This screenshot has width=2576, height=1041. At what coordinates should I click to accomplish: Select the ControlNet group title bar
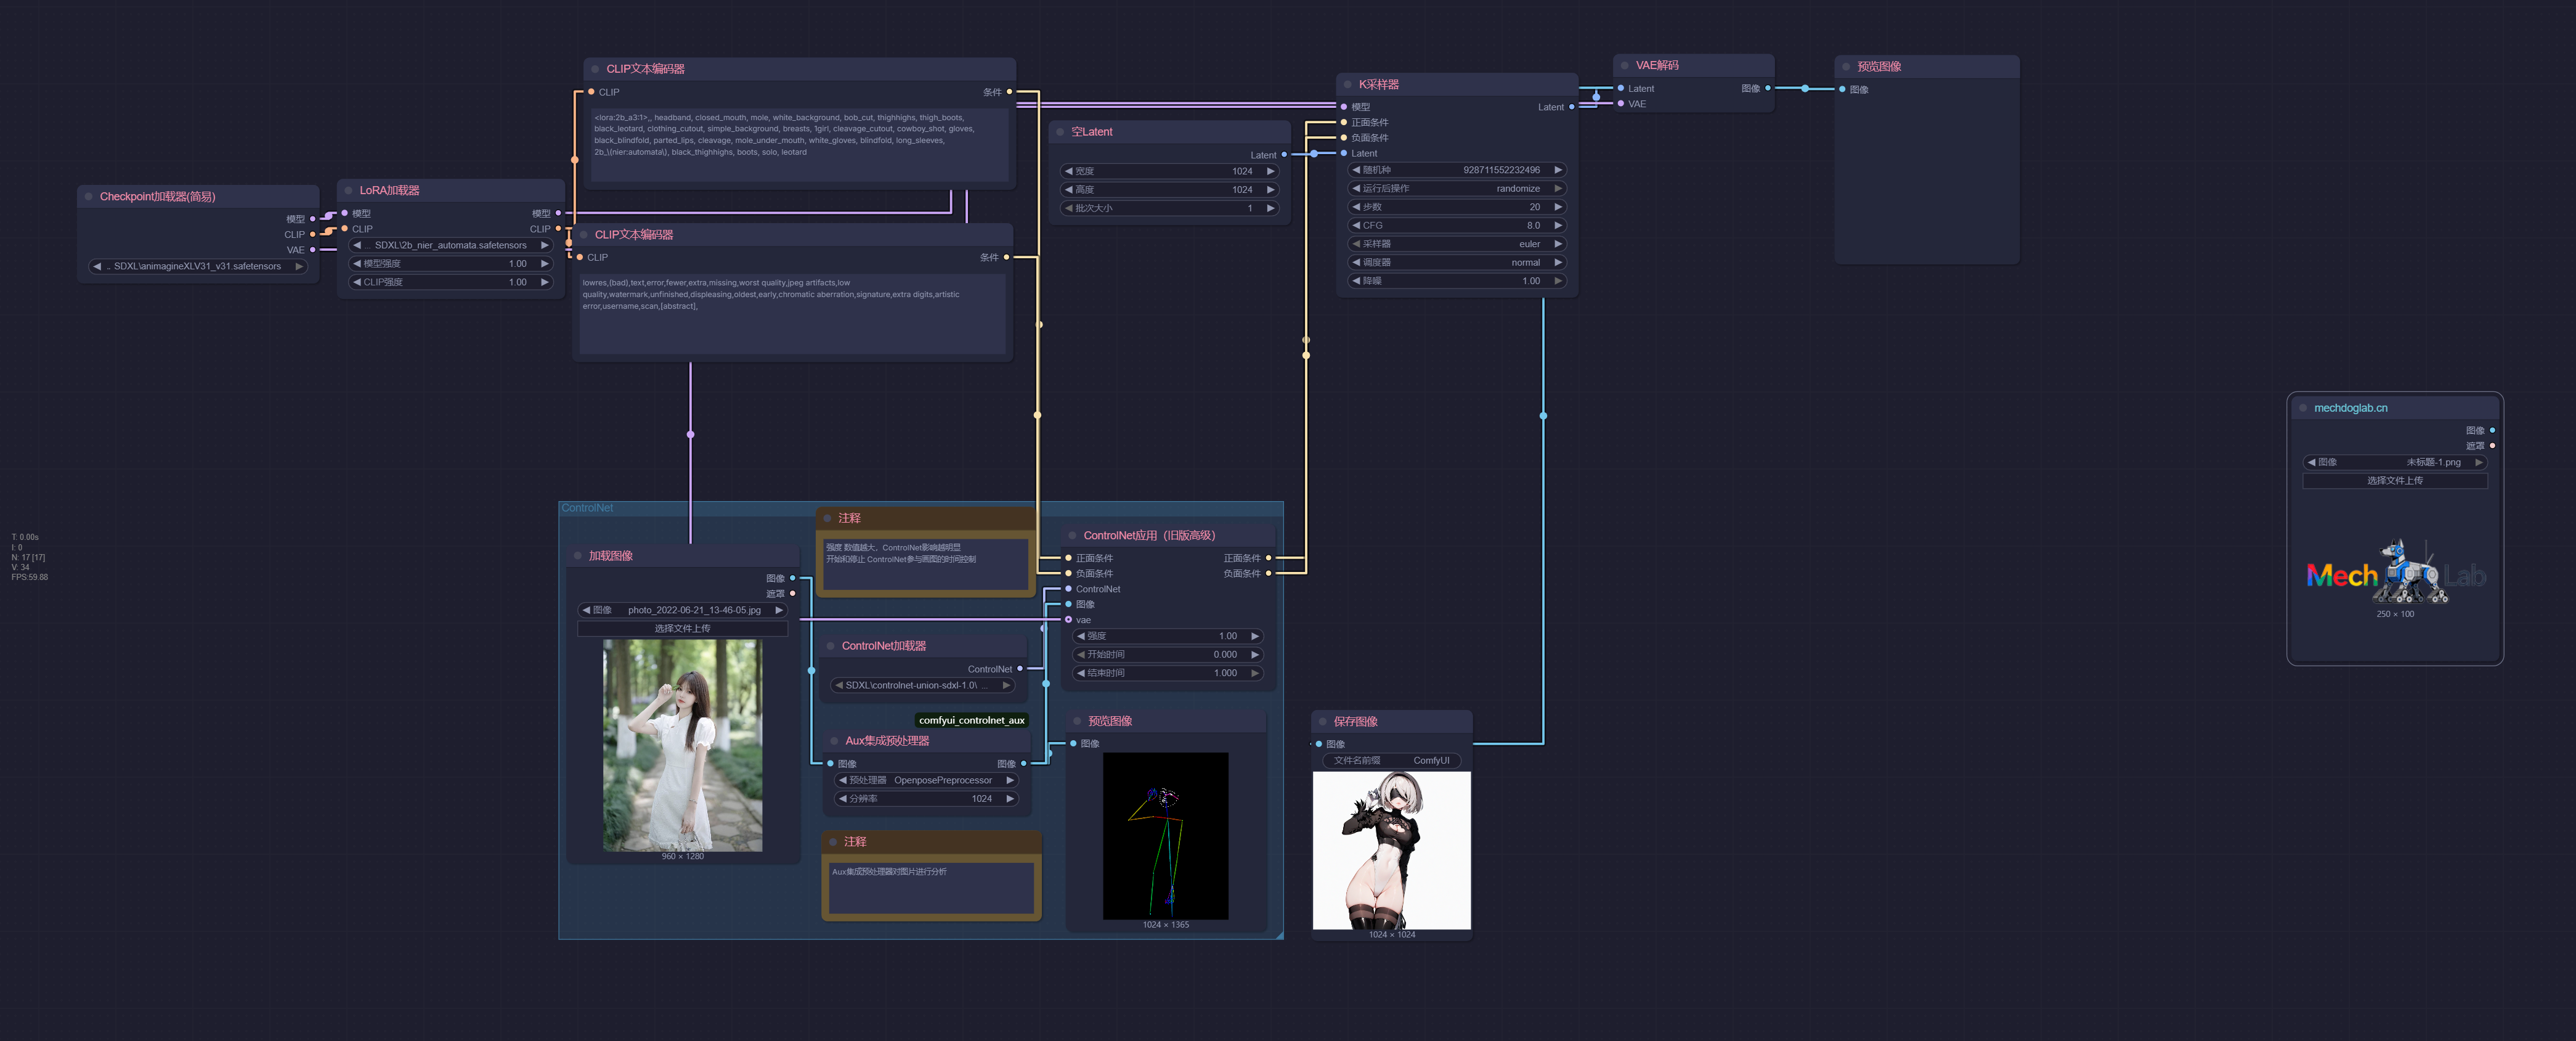pos(700,508)
